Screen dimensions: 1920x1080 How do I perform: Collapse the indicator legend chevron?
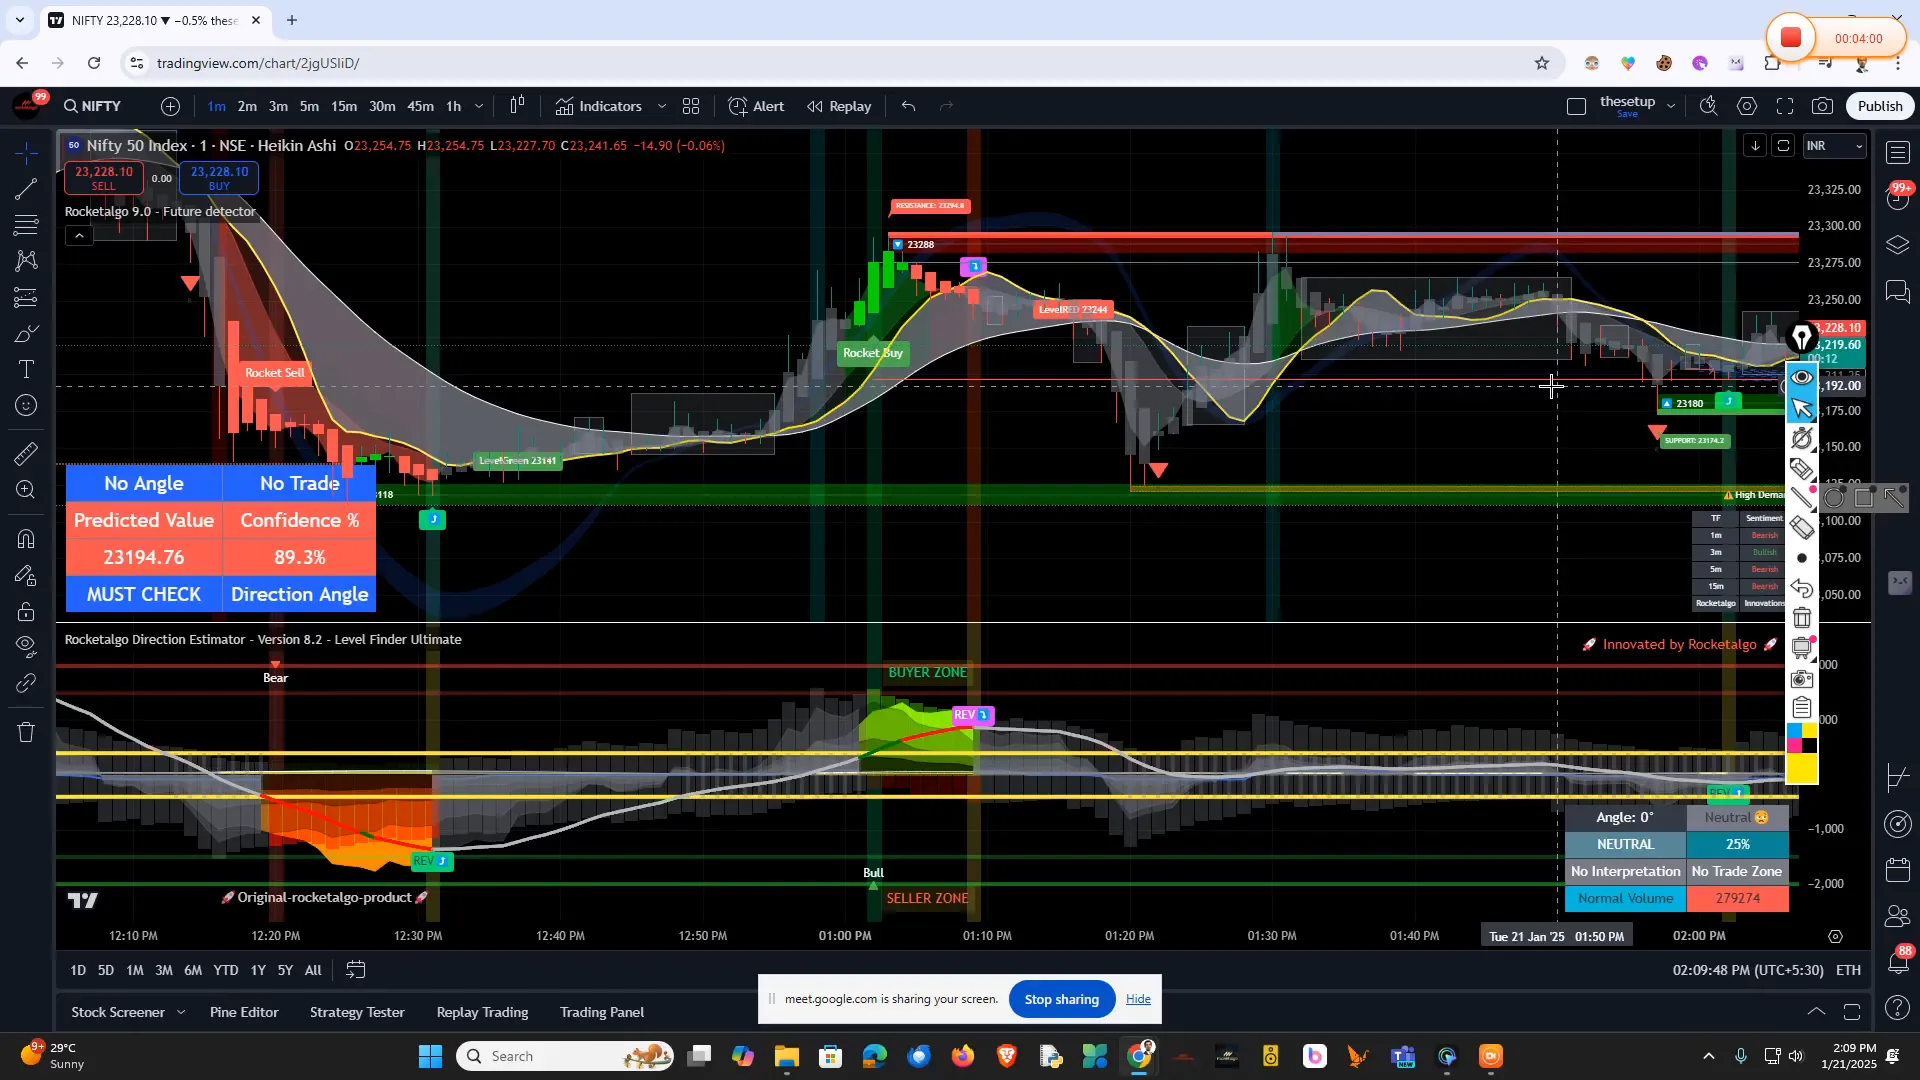(79, 235)
